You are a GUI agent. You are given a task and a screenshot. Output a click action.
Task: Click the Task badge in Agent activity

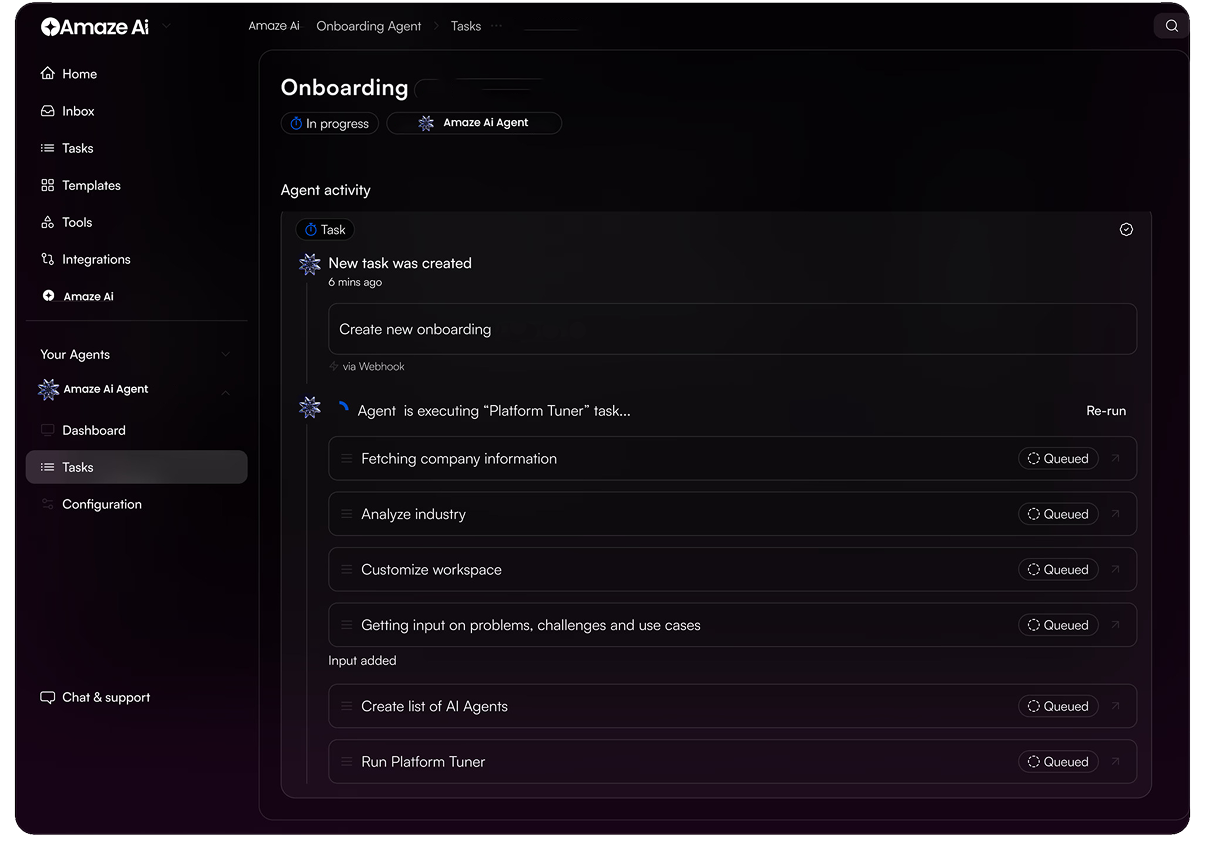325,229
